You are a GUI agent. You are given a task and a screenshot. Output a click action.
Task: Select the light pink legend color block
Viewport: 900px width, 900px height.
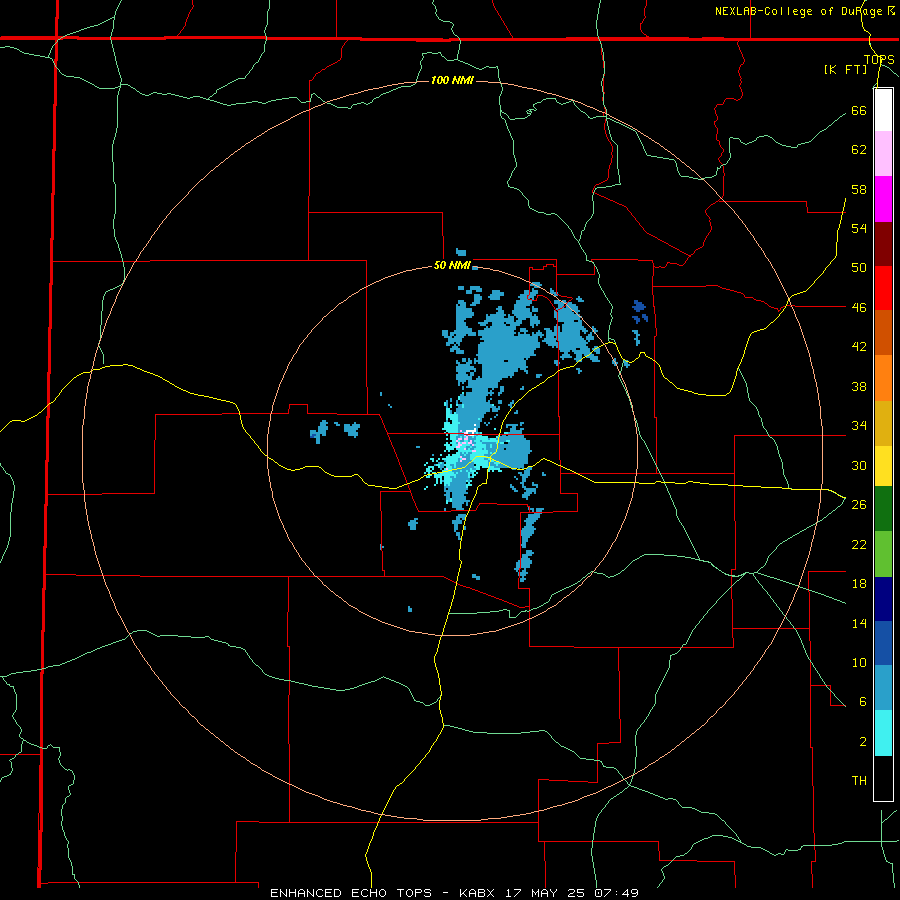click(883, 154)
